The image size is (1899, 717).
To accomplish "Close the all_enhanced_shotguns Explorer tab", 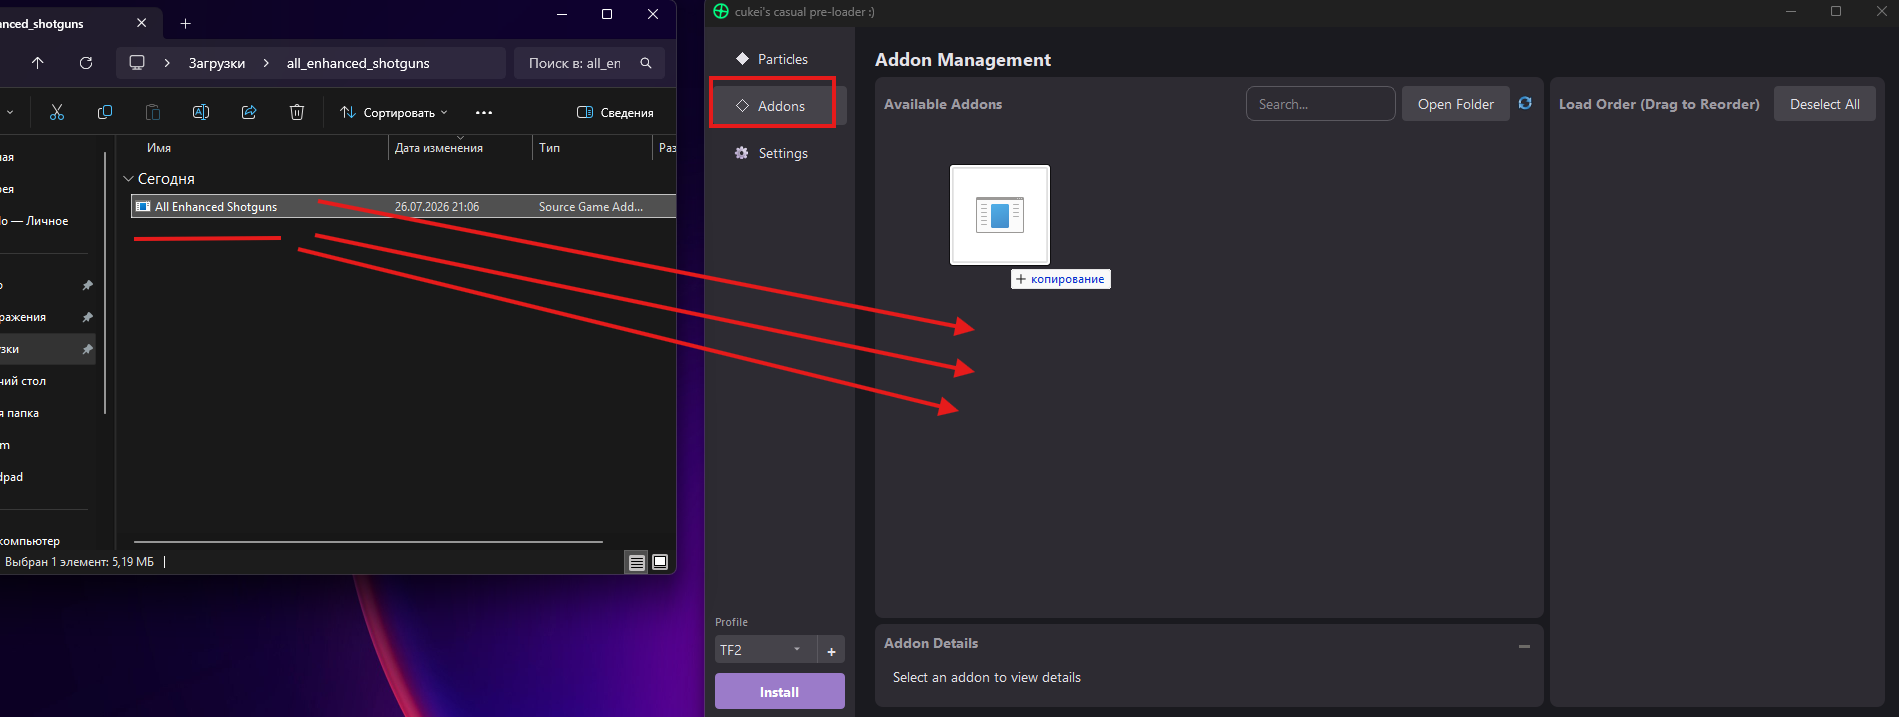I will click(x=141, y=23).
